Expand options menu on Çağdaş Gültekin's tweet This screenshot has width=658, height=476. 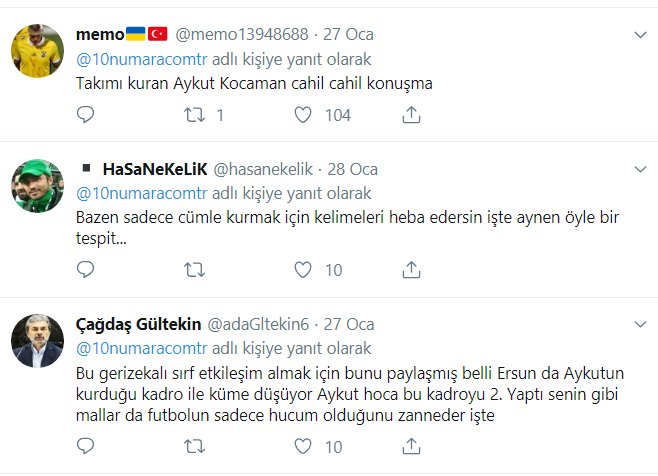pos(640,325)
